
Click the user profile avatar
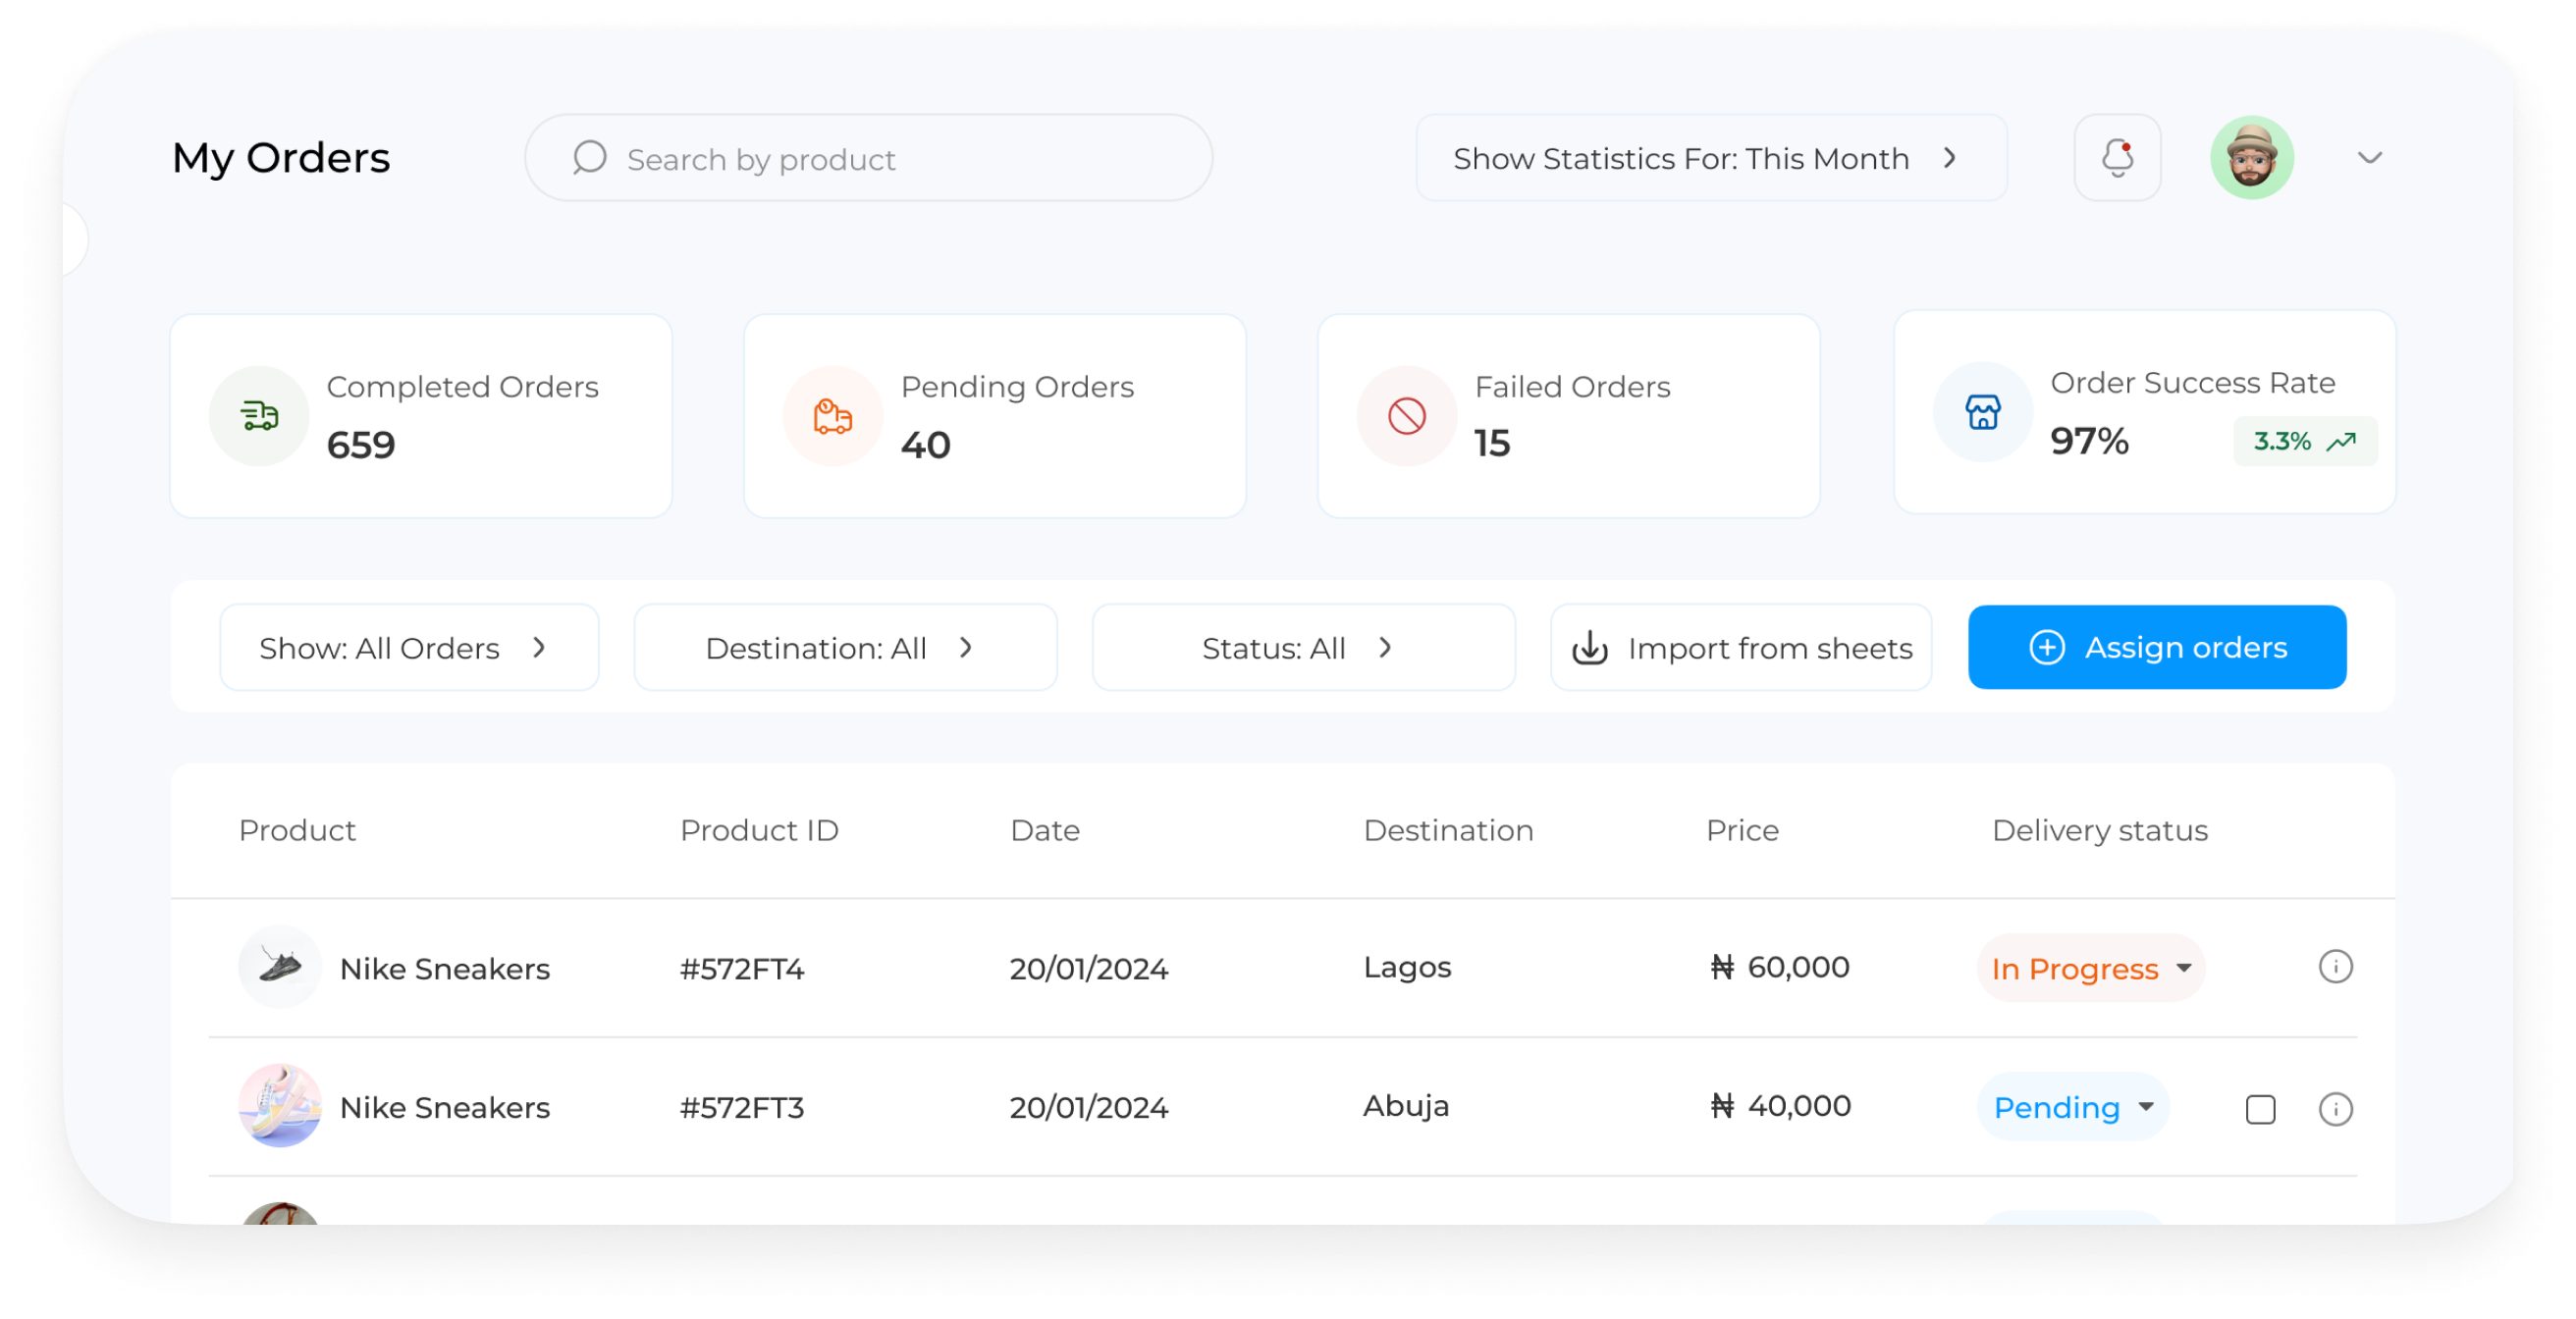click(x=2251, y=158)
